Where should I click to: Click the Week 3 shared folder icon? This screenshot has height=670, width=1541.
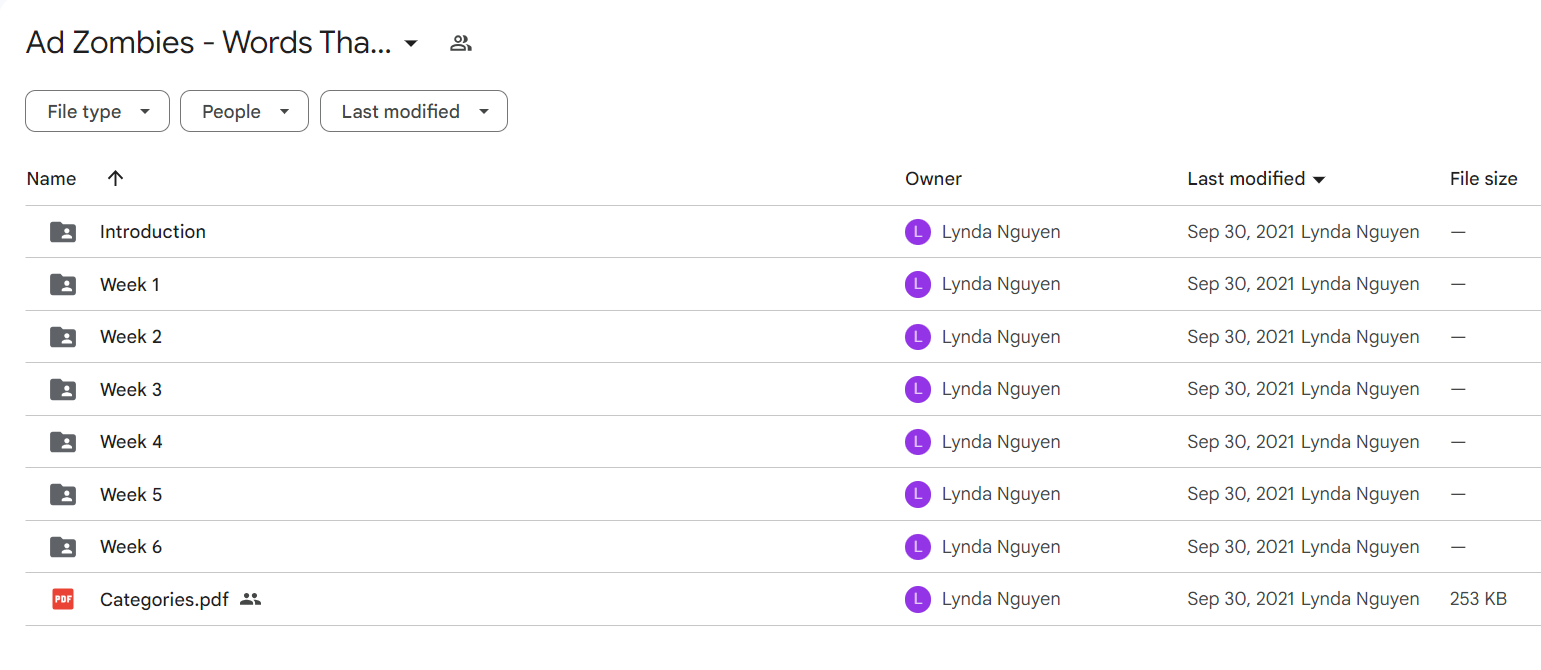[x=63, y=390]
